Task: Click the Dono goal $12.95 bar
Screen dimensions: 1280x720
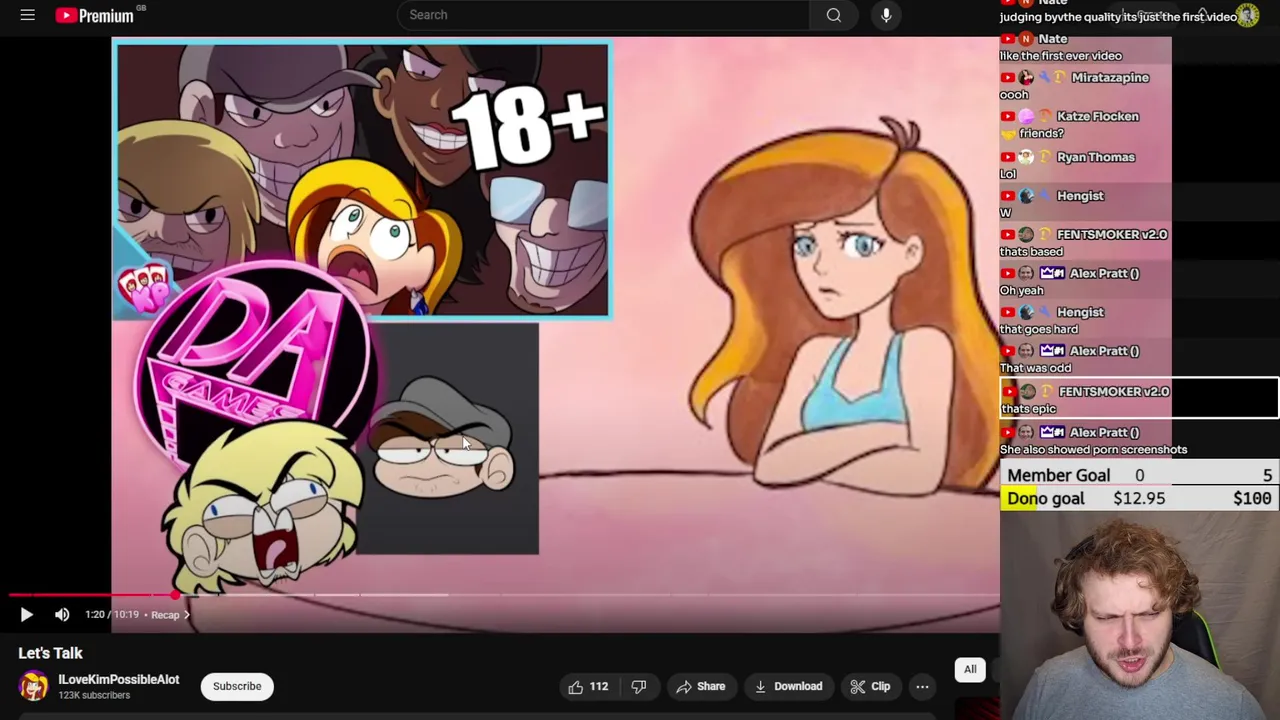Action: (1140, 498)
